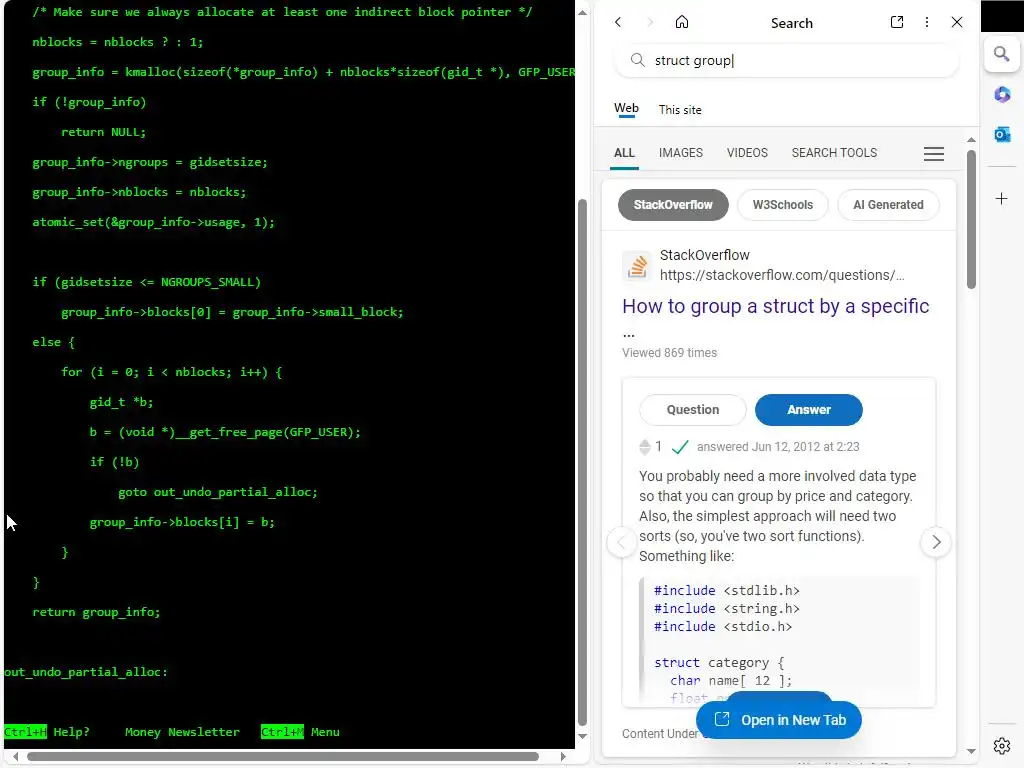Select the AI Generated filter chip

coord(888,205)
